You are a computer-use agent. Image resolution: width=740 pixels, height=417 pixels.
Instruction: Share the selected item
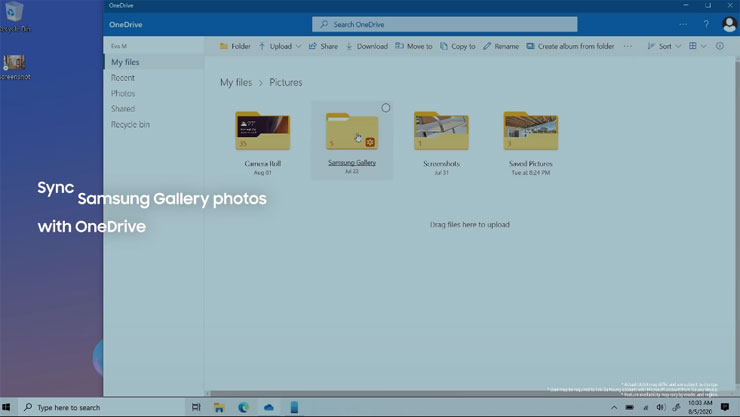click(x=323, y=46)
